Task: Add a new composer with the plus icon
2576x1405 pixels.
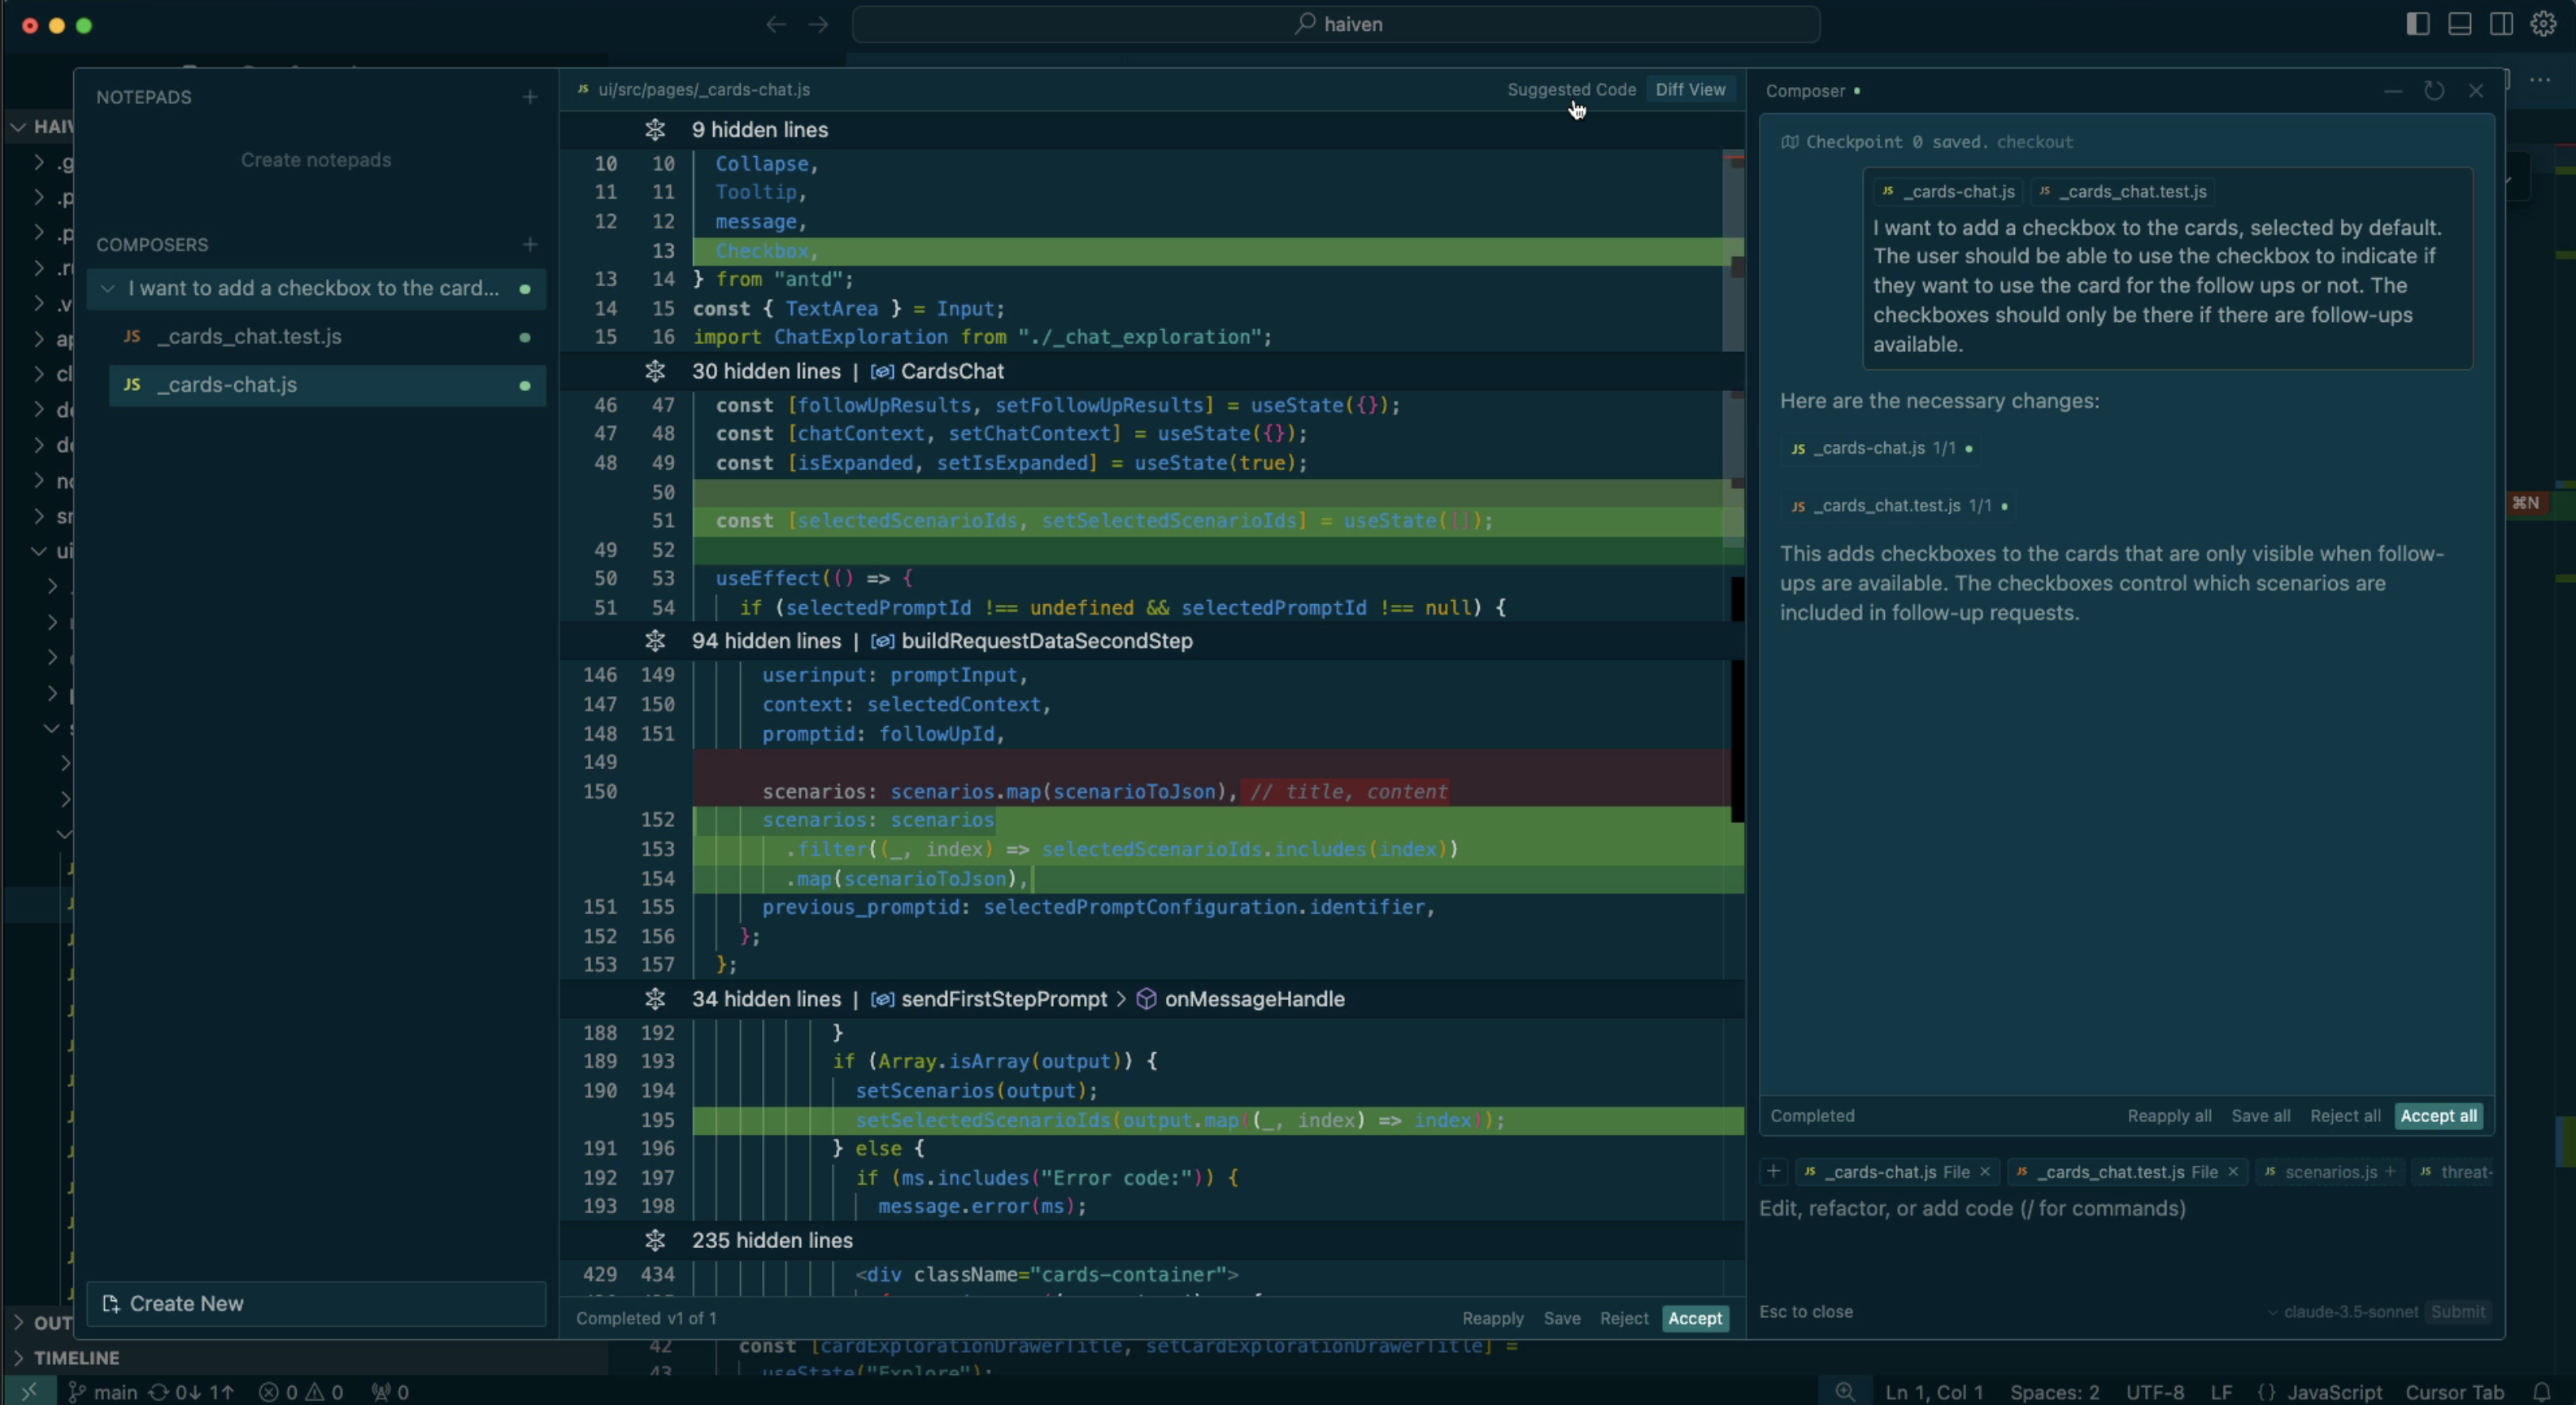Action: [x=529, y=245]
